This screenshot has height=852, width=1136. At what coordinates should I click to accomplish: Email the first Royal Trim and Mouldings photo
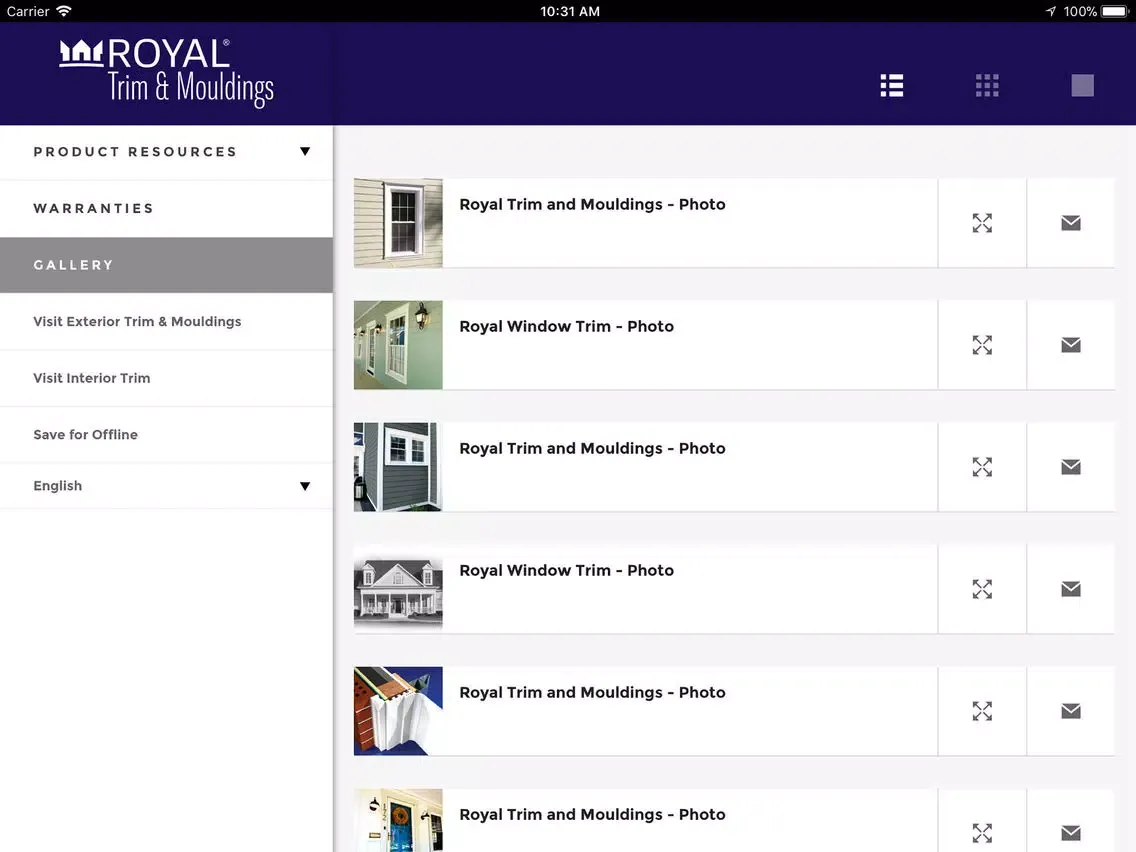[1071, 223]
